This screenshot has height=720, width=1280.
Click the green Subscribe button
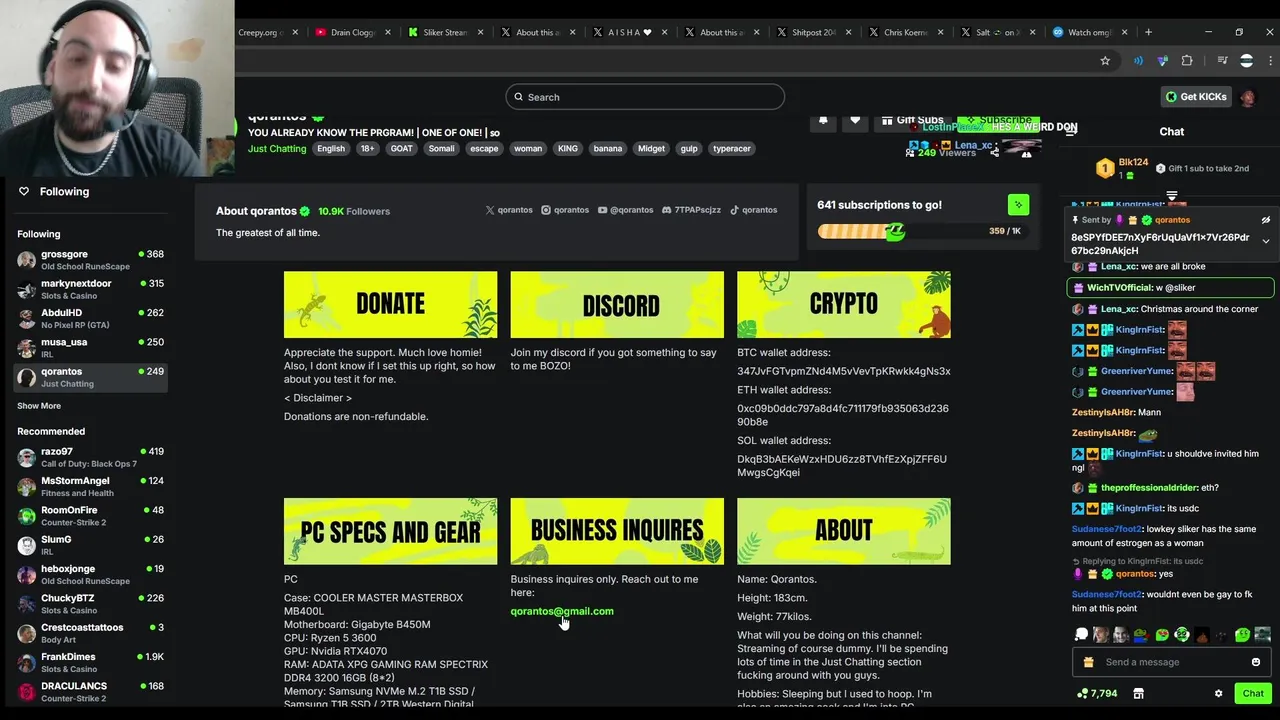click(999, 120)
